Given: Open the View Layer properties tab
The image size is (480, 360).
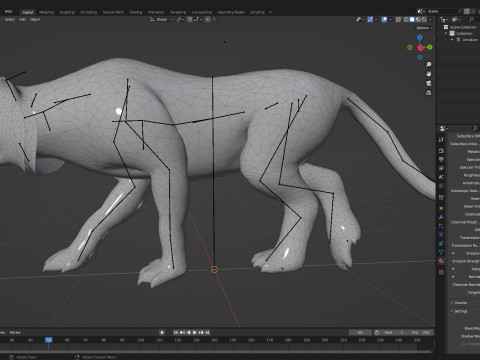Looking at the screenshot, I should point(441,168).
